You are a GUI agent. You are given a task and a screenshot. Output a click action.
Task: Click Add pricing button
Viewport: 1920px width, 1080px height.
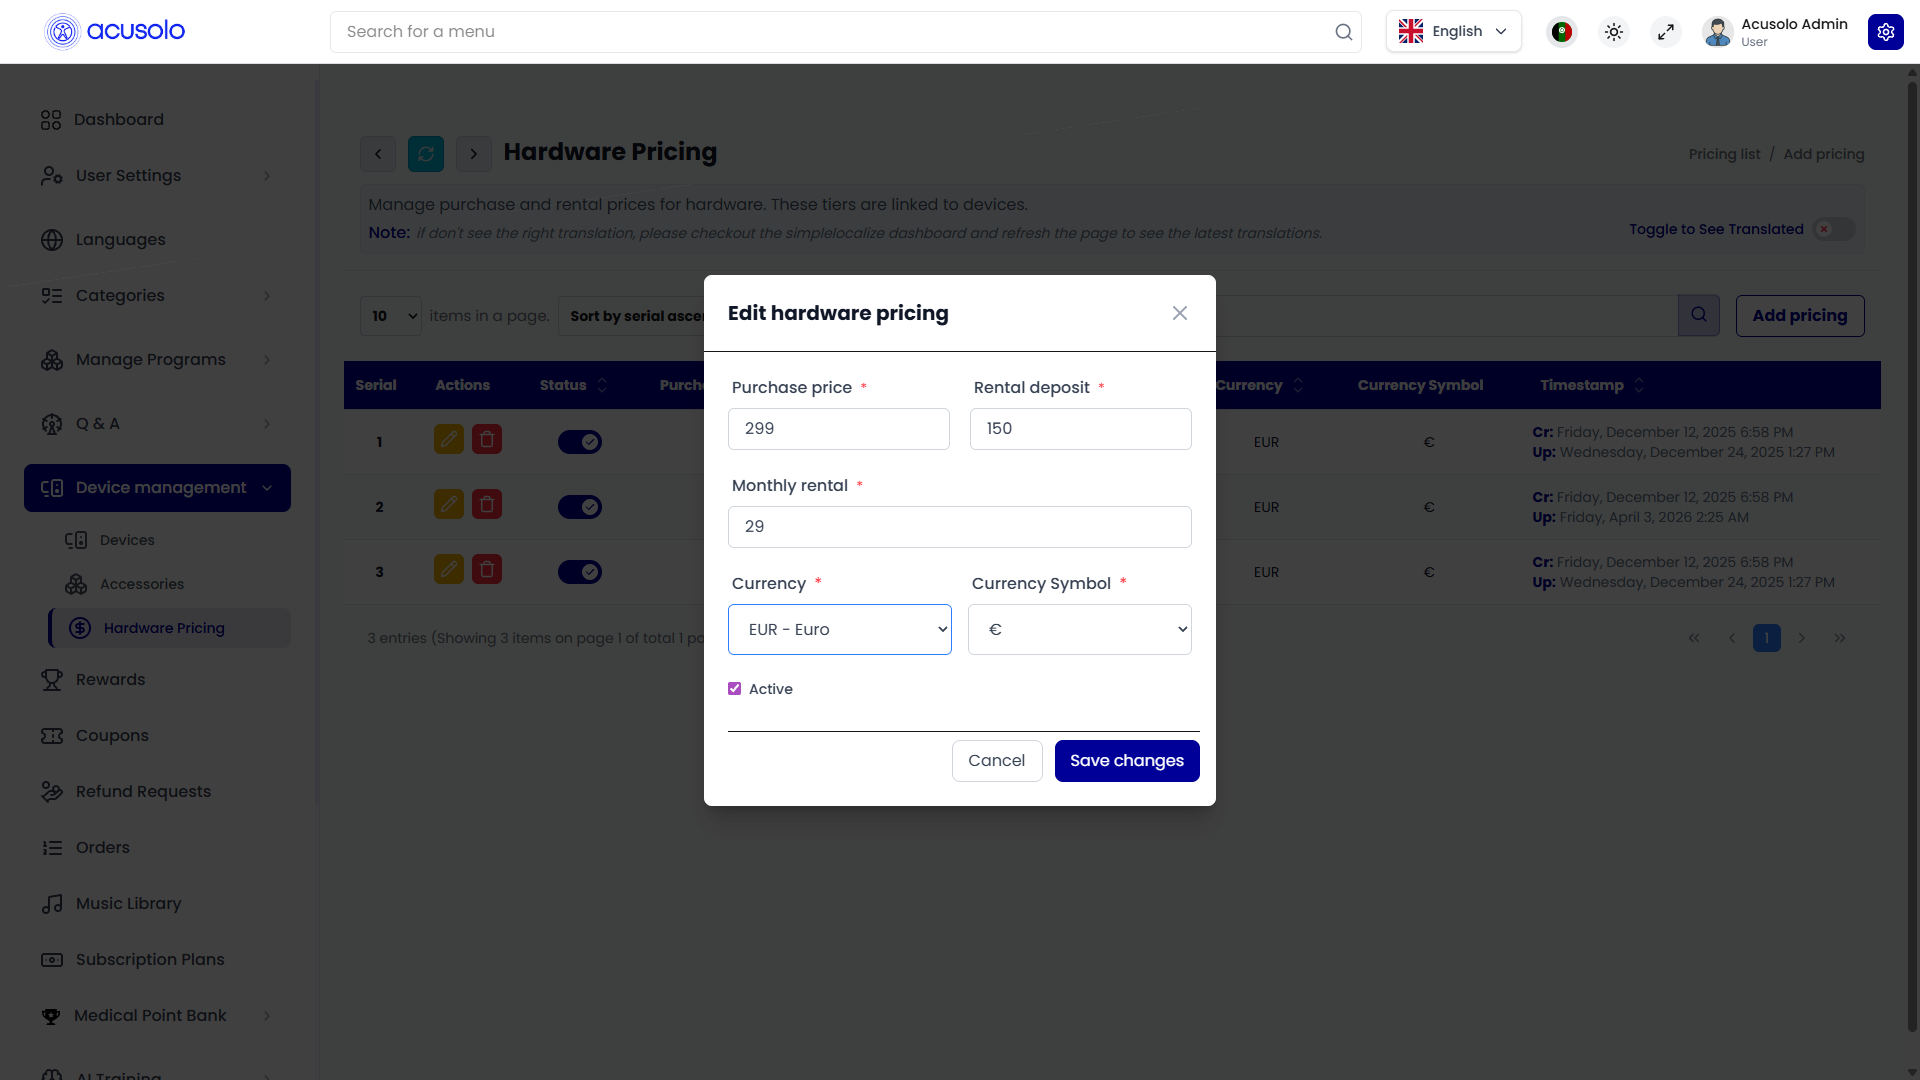tap(1800, 316)
